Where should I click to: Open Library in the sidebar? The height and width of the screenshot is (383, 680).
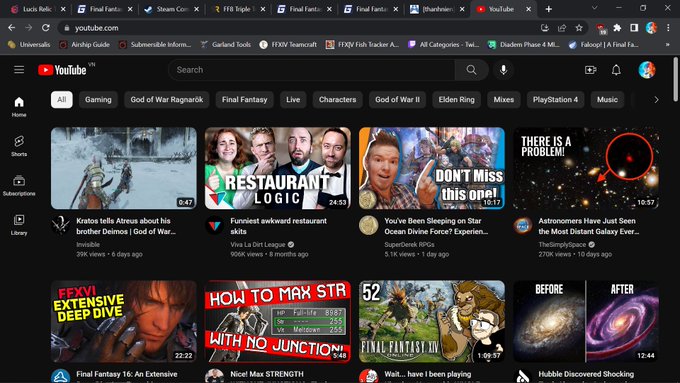coord(19,225)
